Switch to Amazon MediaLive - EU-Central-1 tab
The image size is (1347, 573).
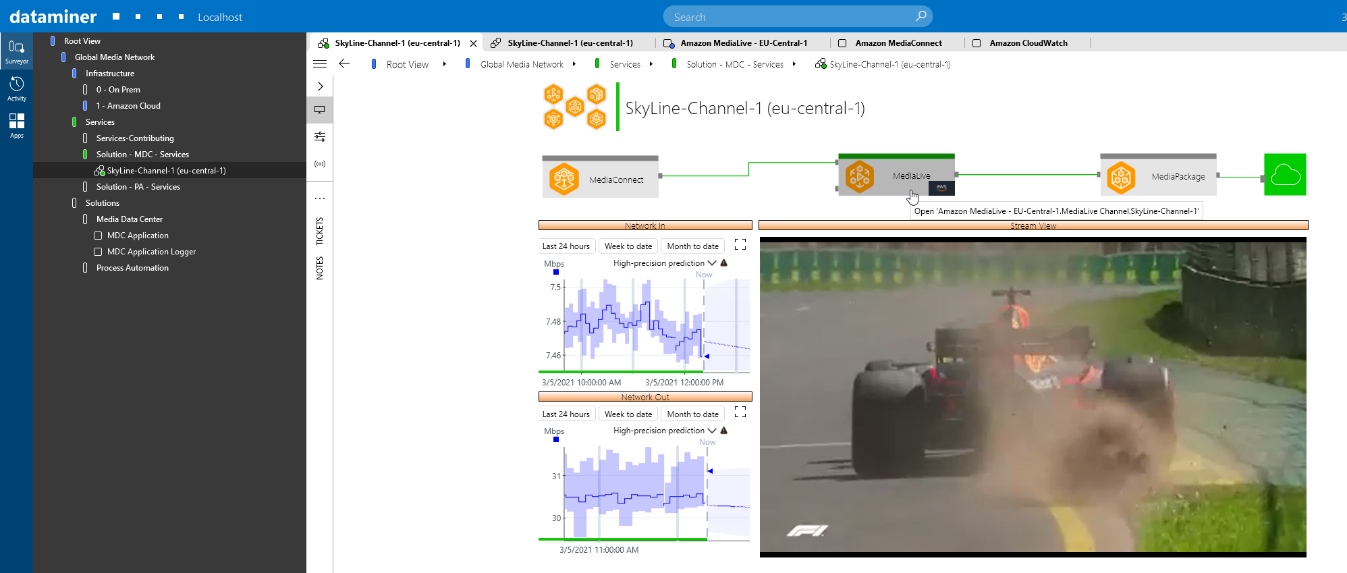tap(743, 43)
